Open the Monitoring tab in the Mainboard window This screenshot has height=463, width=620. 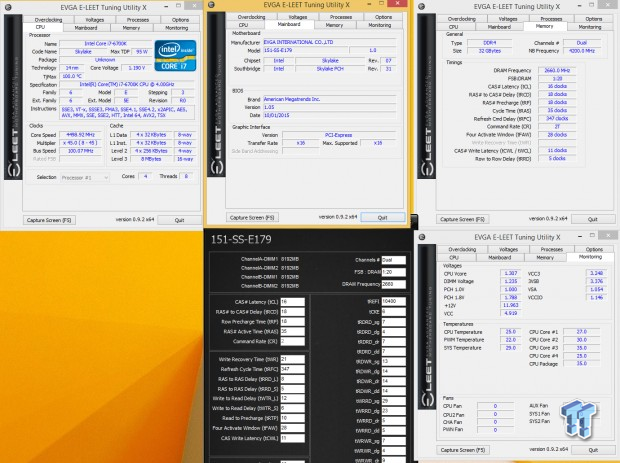(380, 25)
